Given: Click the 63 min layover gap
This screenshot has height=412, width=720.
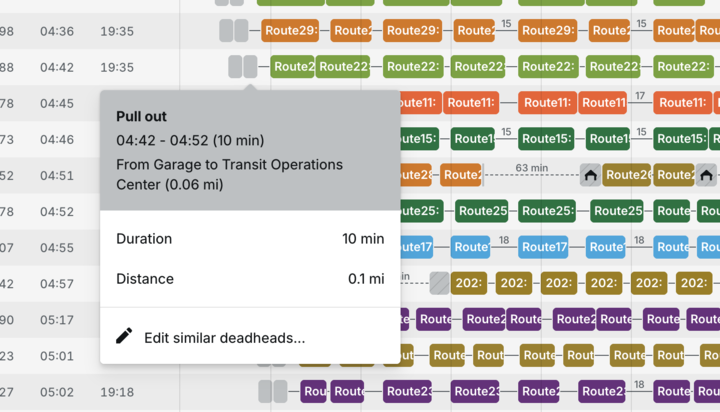Looking at the screenshot, I should [530, 175].
